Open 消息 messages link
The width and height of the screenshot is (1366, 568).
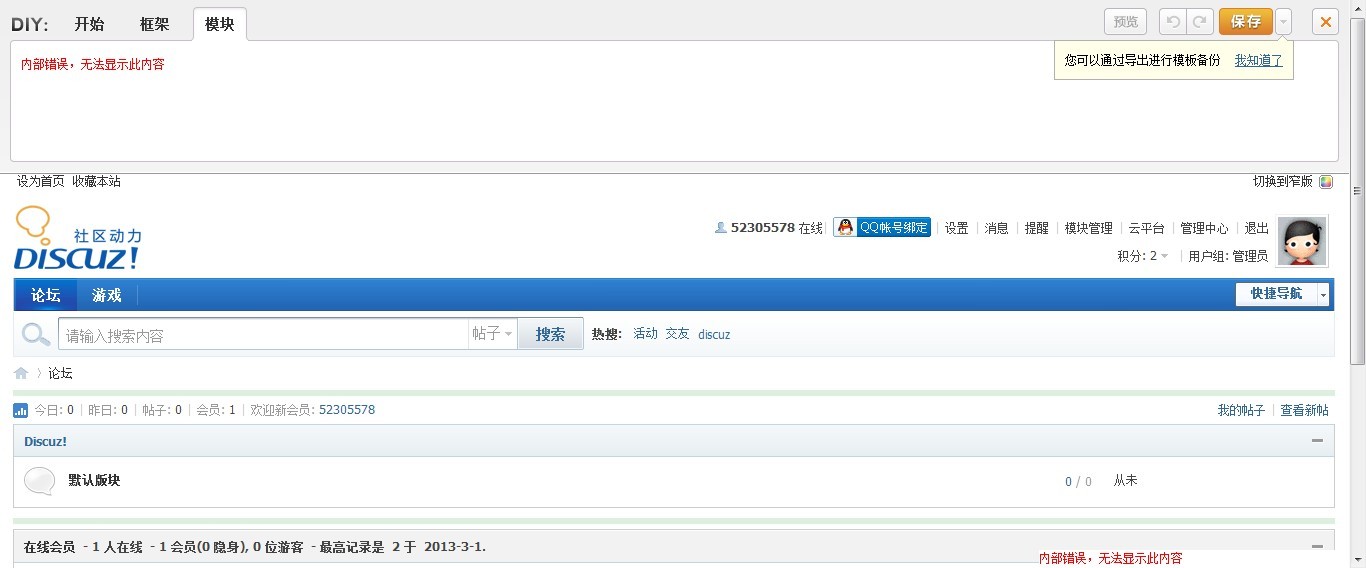point(997,228)
